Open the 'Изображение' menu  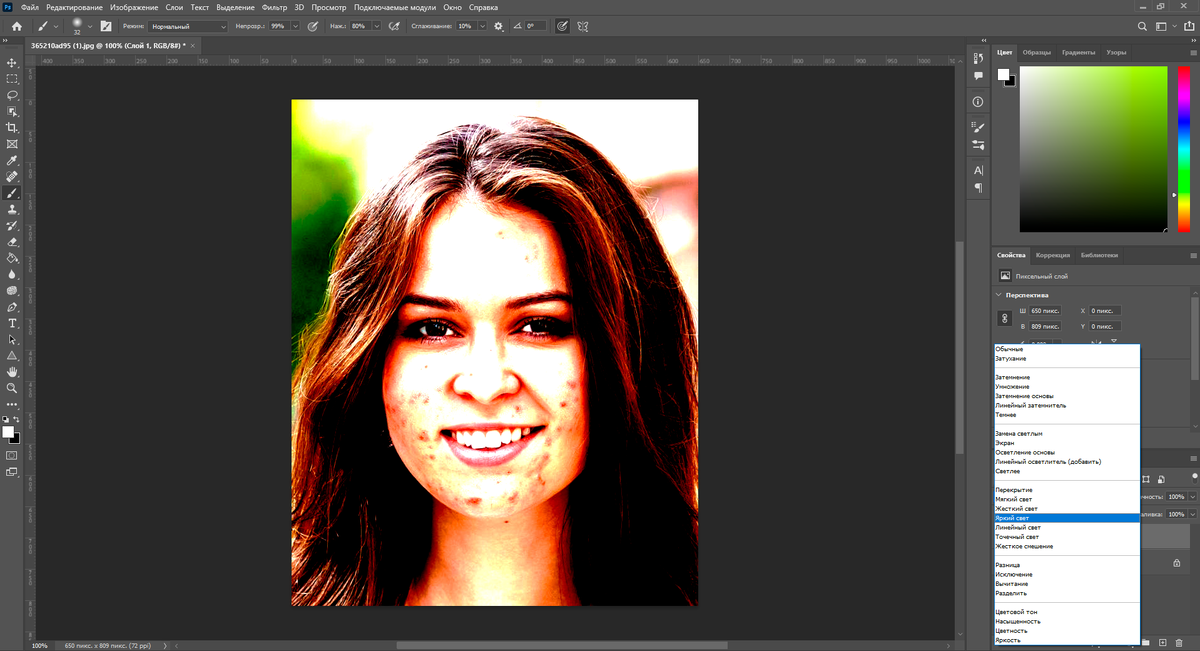(134, 7)
